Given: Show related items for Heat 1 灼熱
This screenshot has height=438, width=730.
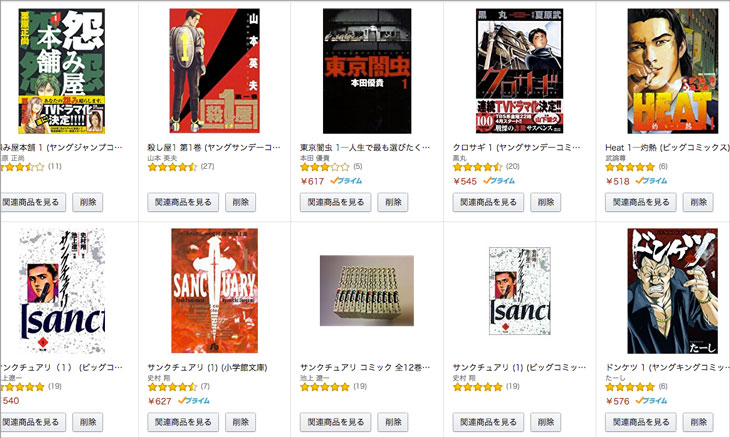Looking at the screenshot, I should [641, 202].
